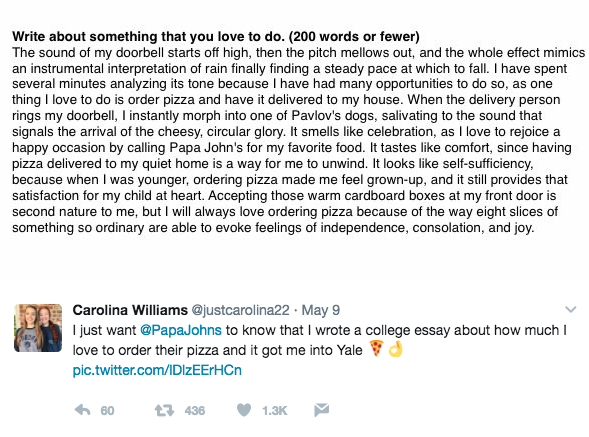
Task: Click the Carolina Williams display name
Action: [x=130, y=310]
